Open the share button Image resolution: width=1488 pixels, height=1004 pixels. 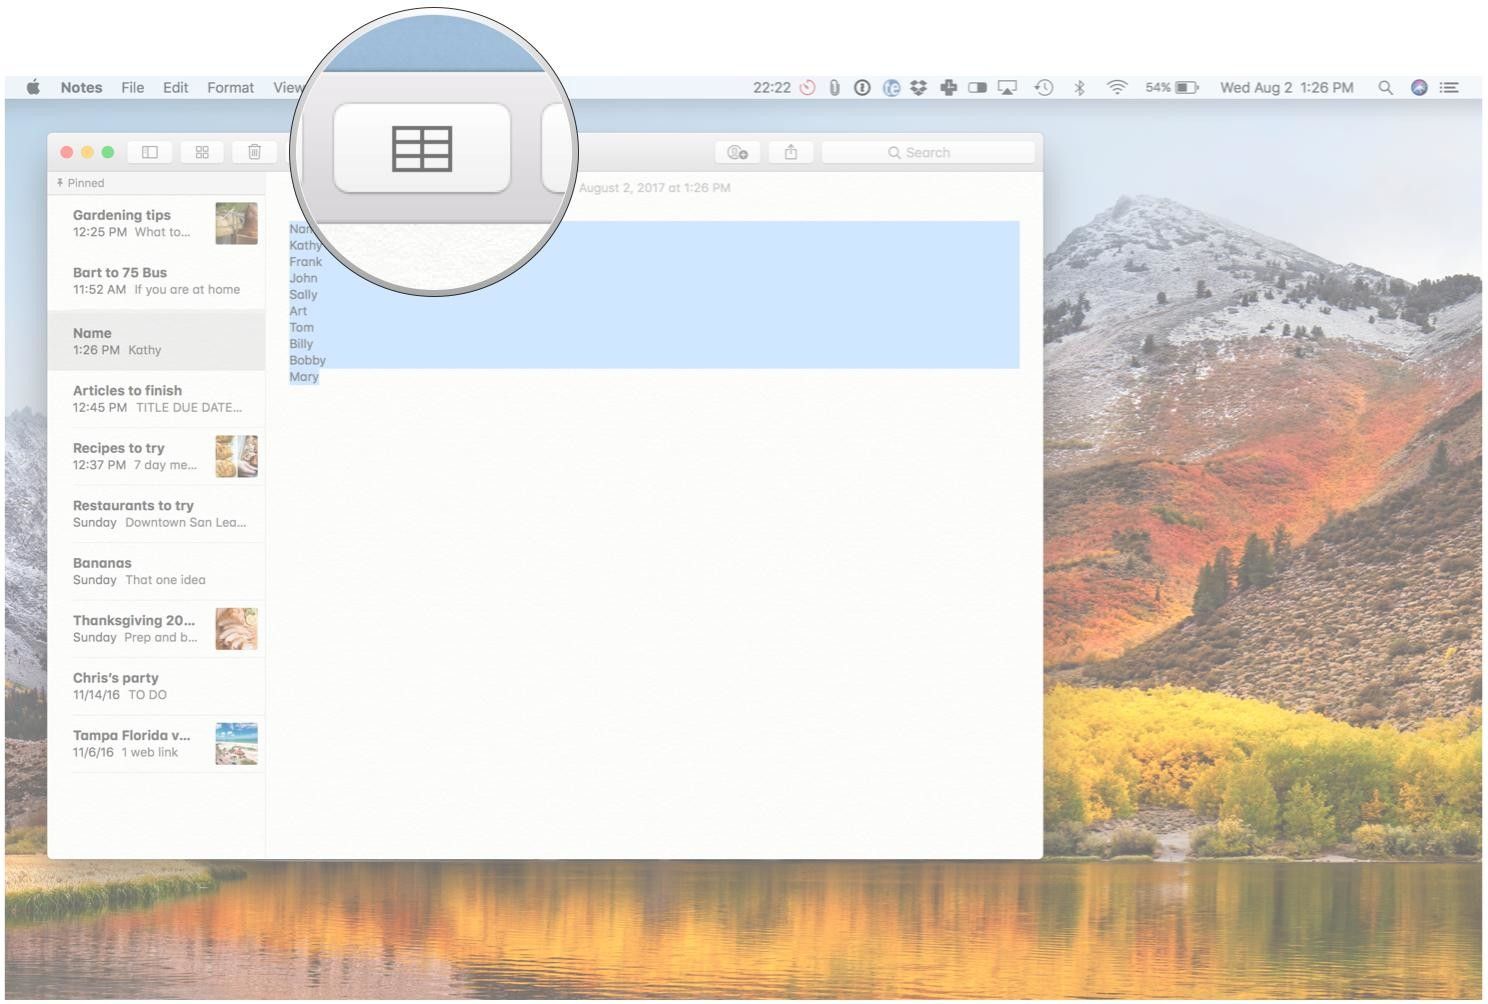[790, 152]
